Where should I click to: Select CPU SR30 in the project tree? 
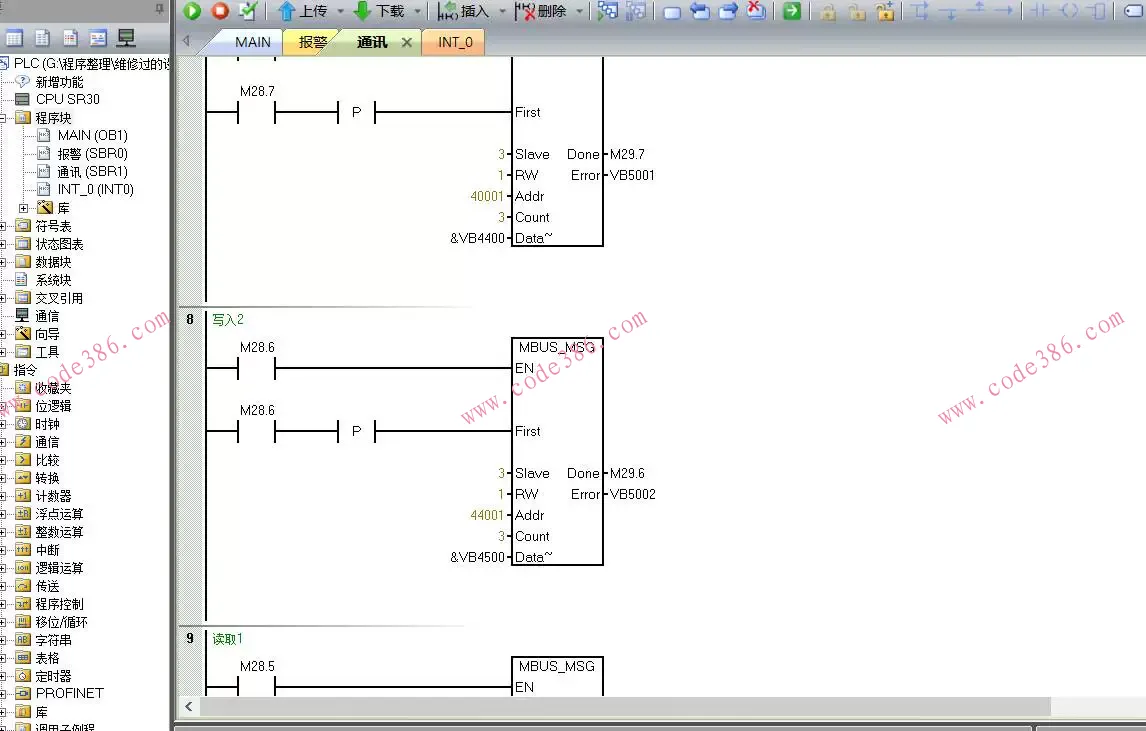click(67, 99)
